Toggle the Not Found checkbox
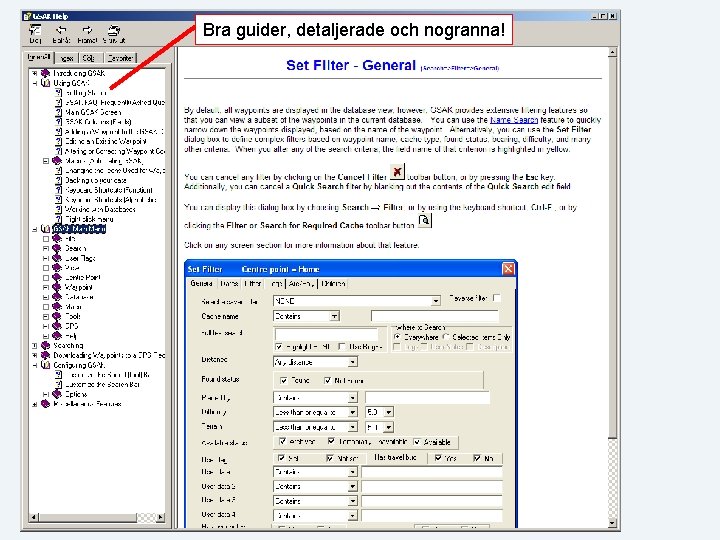 click(327, 380)
